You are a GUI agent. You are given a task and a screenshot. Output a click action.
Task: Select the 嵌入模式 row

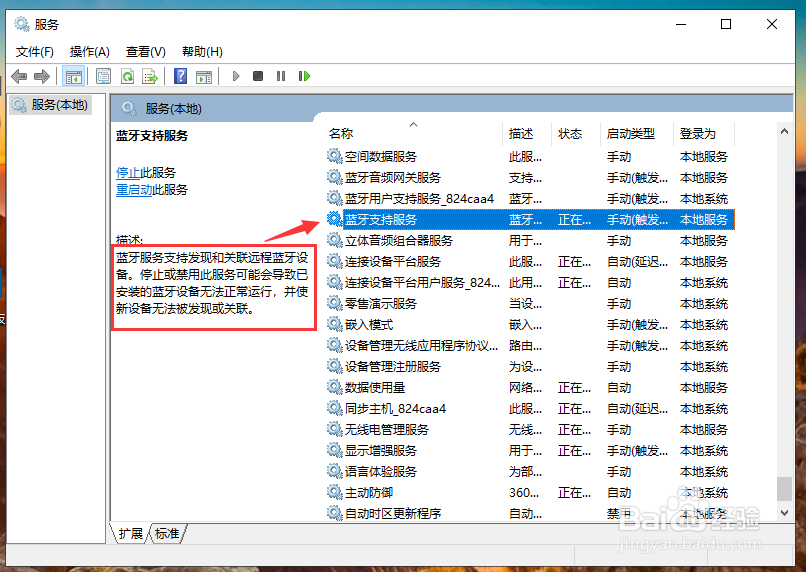point(530,325)
